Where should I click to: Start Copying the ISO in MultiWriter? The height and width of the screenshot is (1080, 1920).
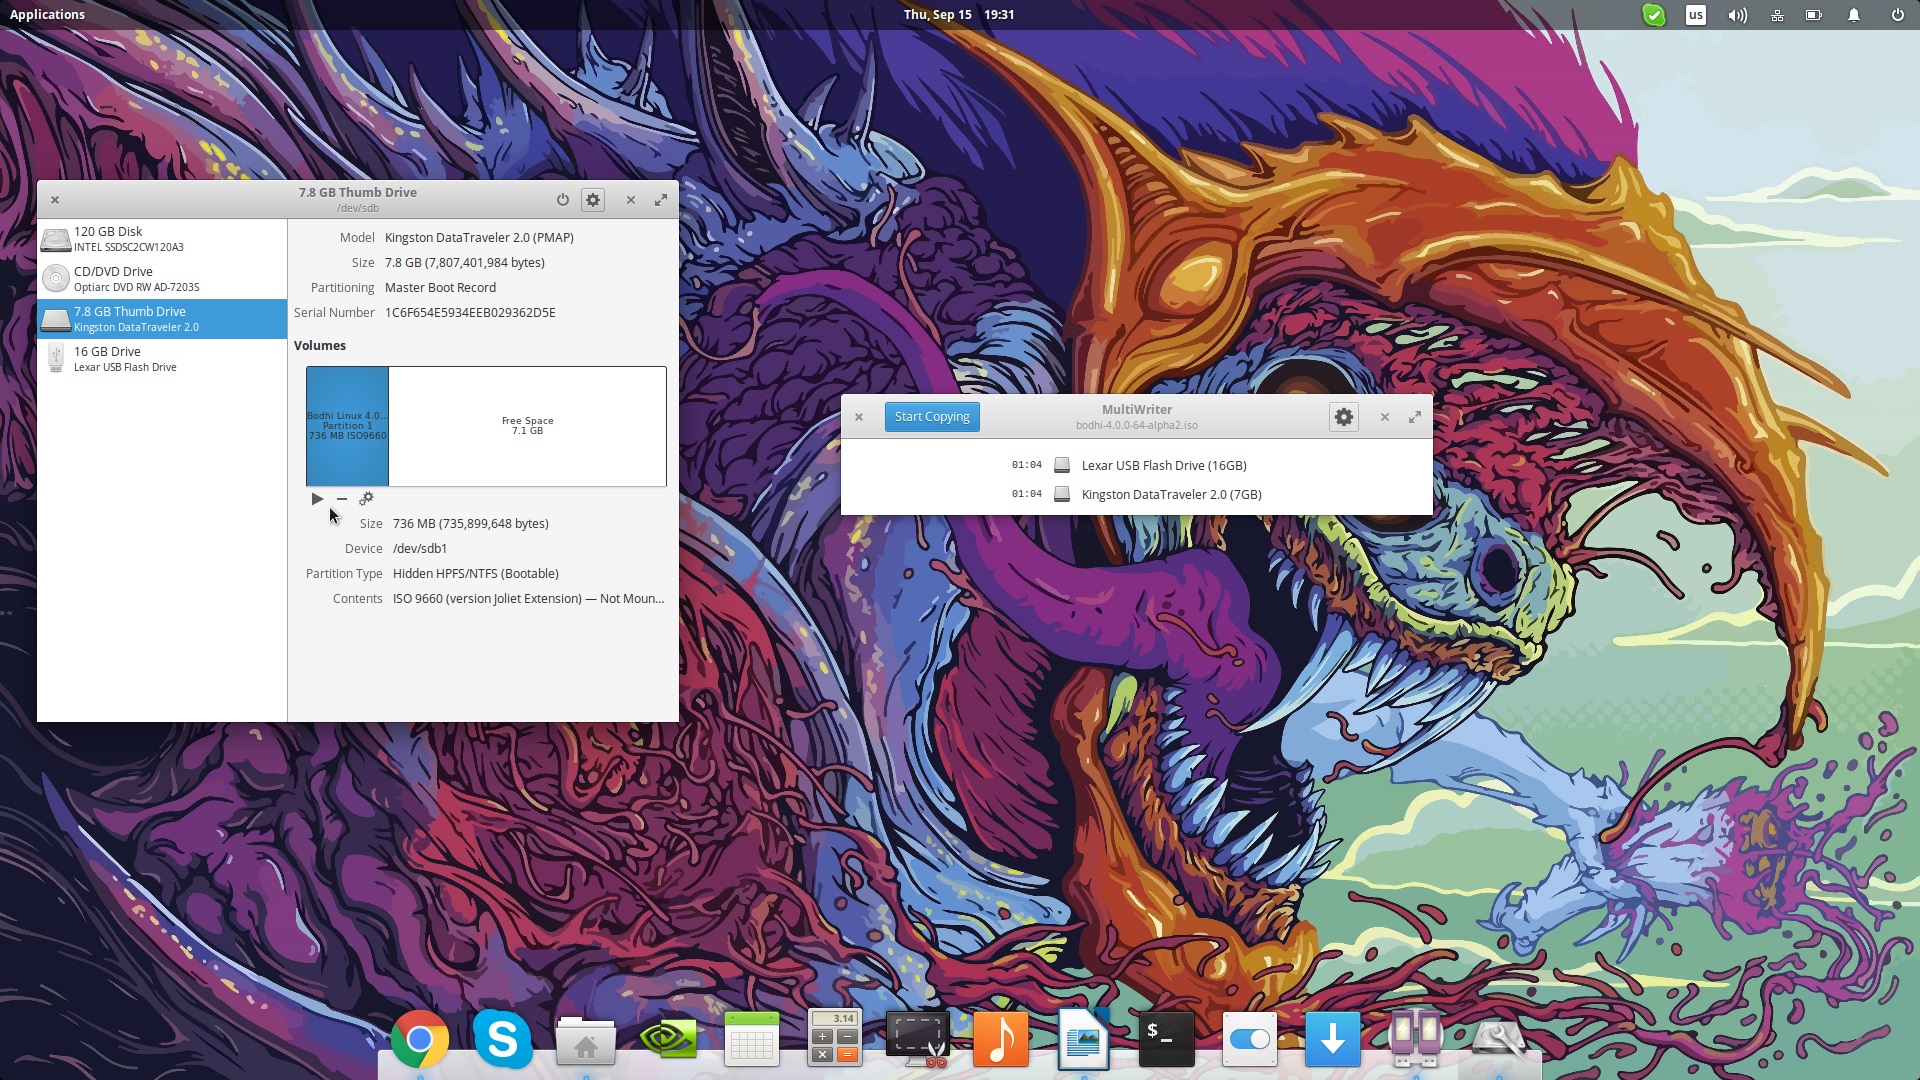[x=932, y=417]
